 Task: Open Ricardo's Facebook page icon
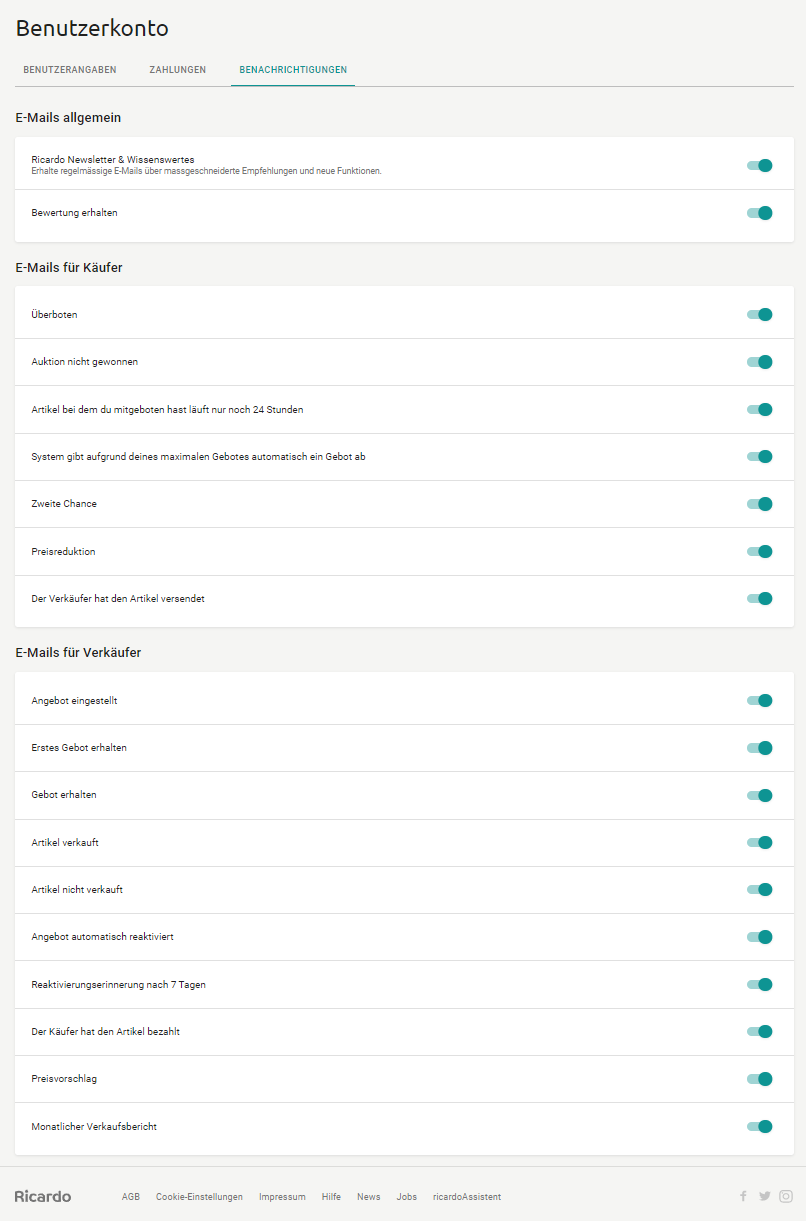click(x=743, y=1196)
